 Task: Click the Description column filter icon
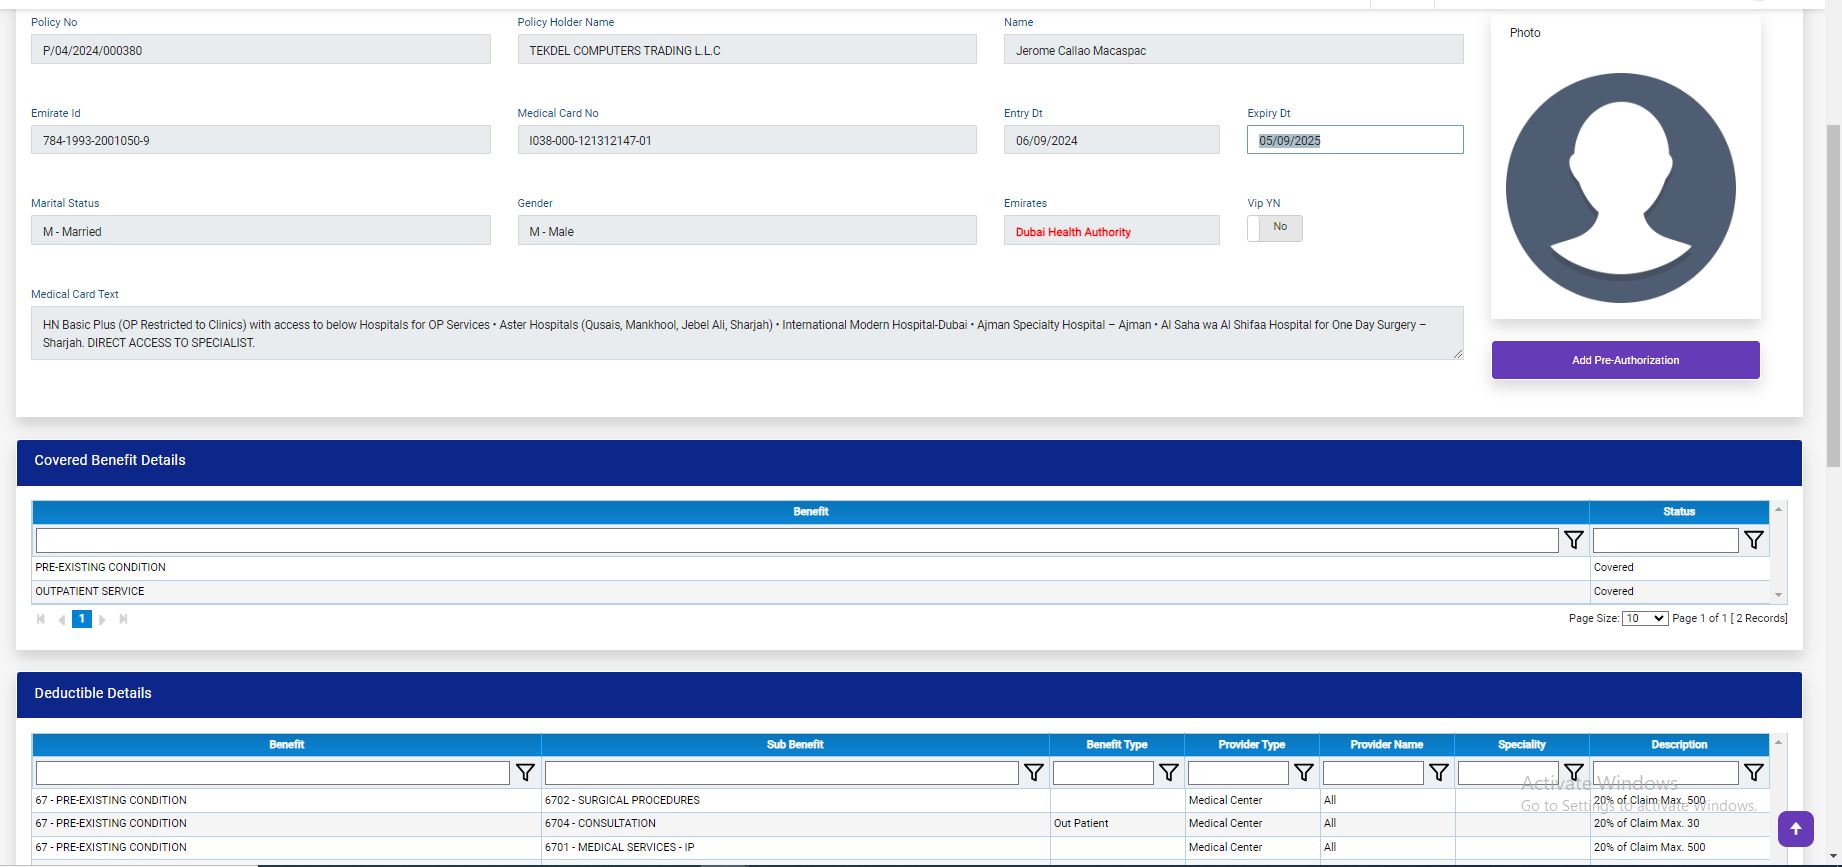click(x=1753, y=772)
